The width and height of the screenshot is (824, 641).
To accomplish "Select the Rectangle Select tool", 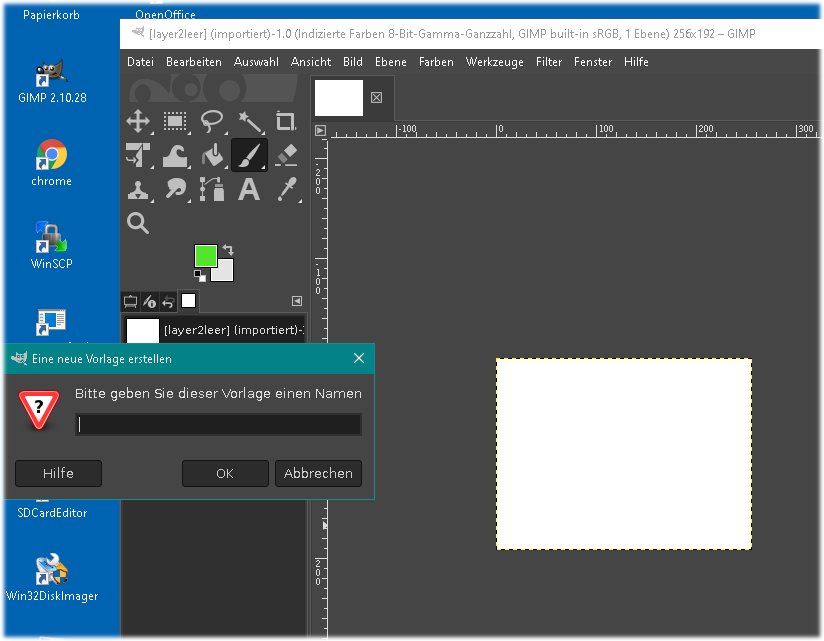I will tap(175, 122).
